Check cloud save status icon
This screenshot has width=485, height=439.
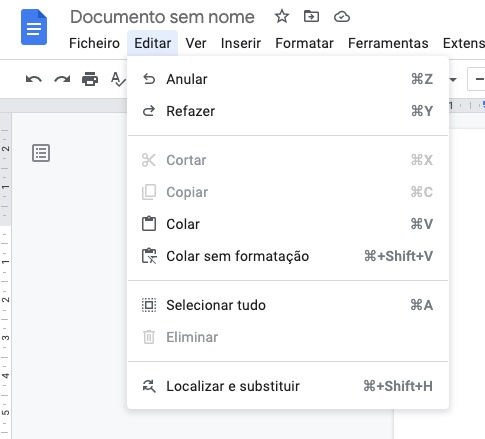coord(342,16)
